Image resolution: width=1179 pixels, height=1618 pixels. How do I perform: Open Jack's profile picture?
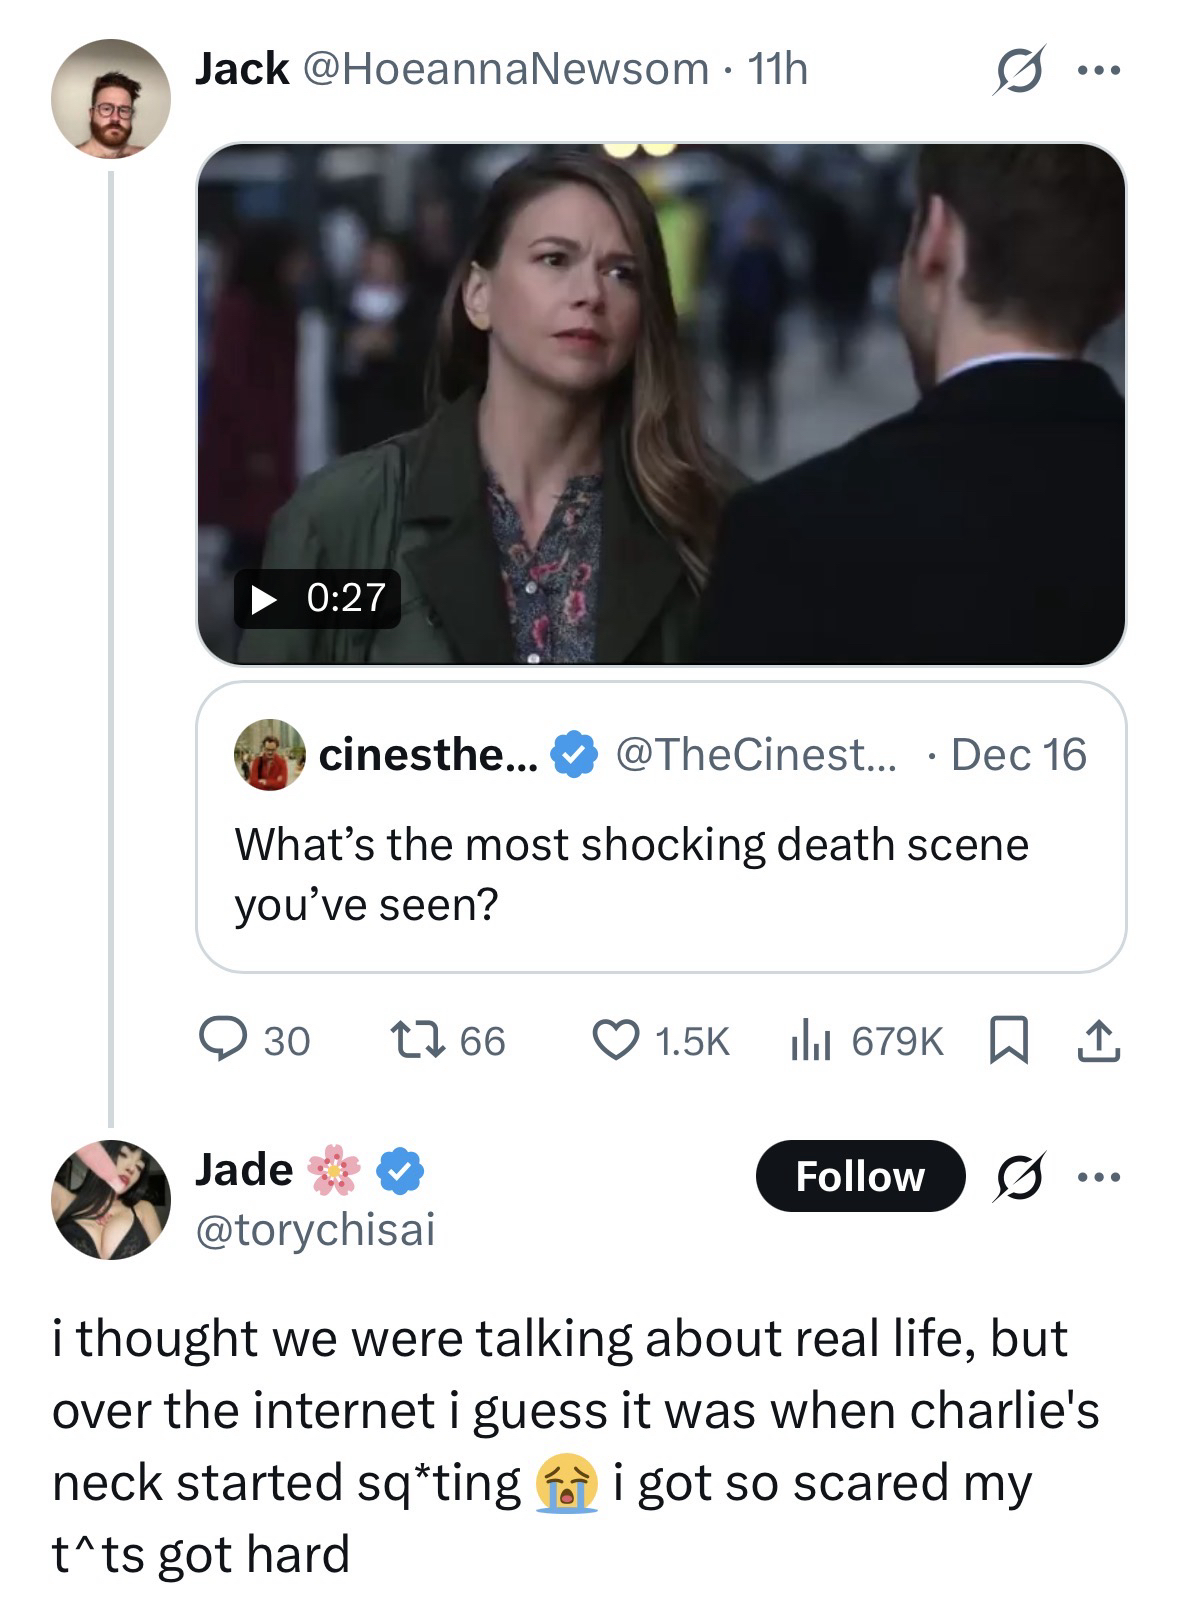pyautogui.click(x=111, y=99)
